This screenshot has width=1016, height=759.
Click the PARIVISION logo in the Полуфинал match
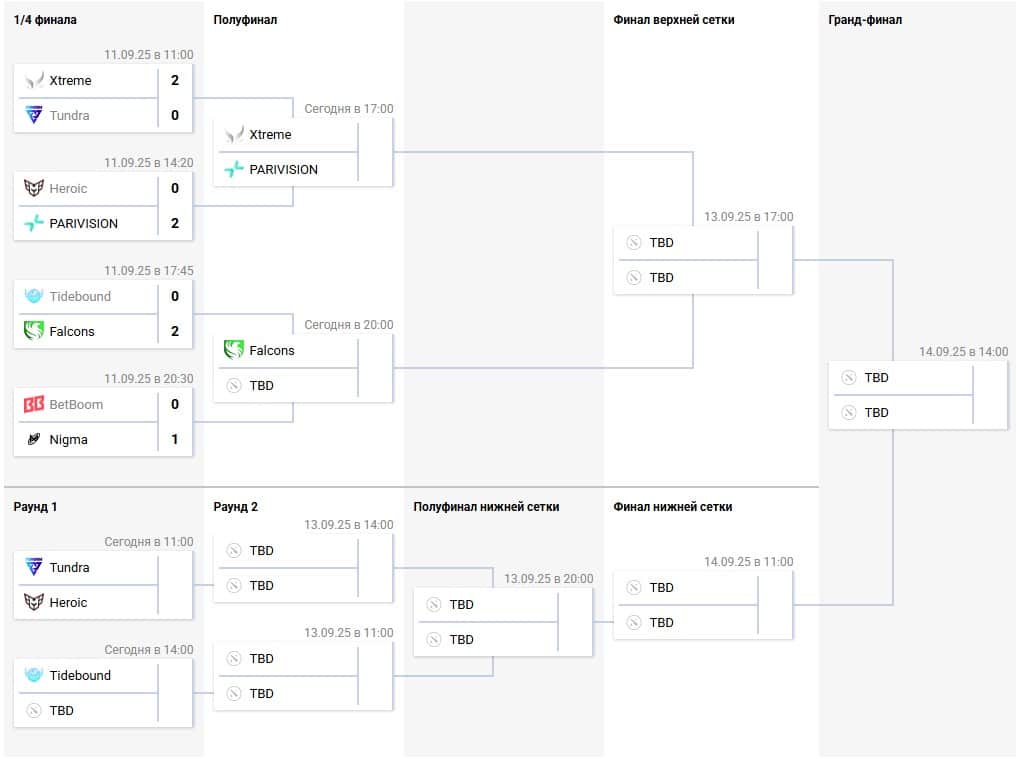pos(234,169)
